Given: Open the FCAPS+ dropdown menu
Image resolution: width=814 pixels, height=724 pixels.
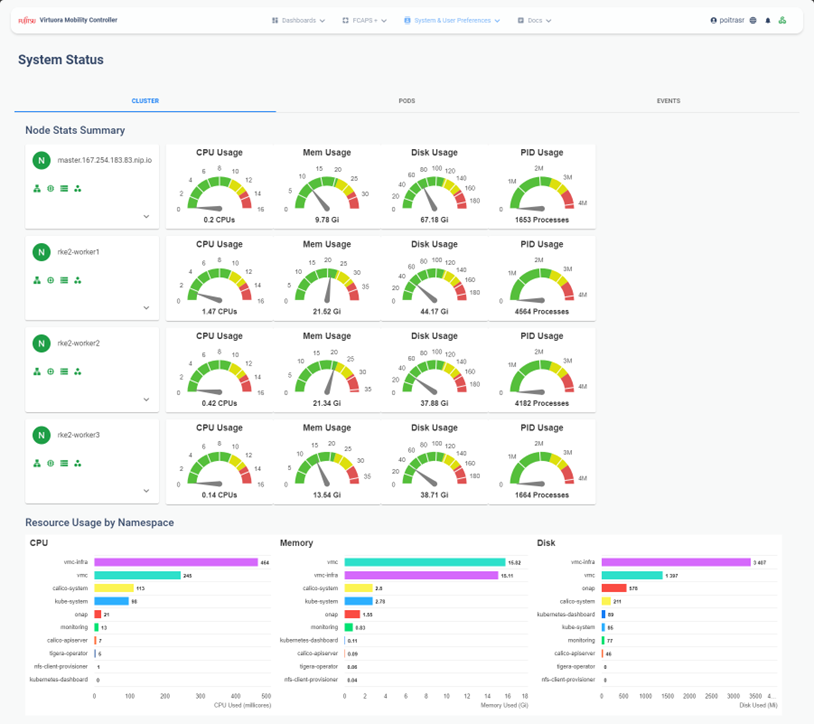Looking at the screenshot, I should point(364,20).
